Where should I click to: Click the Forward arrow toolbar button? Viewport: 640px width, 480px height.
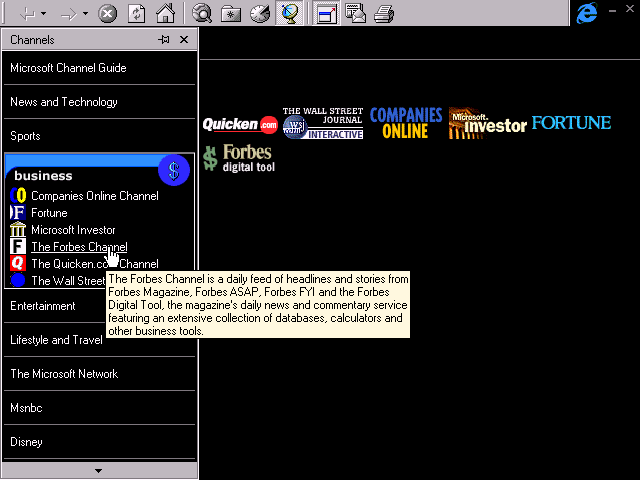pyautogui.click(x=69, y=14)
